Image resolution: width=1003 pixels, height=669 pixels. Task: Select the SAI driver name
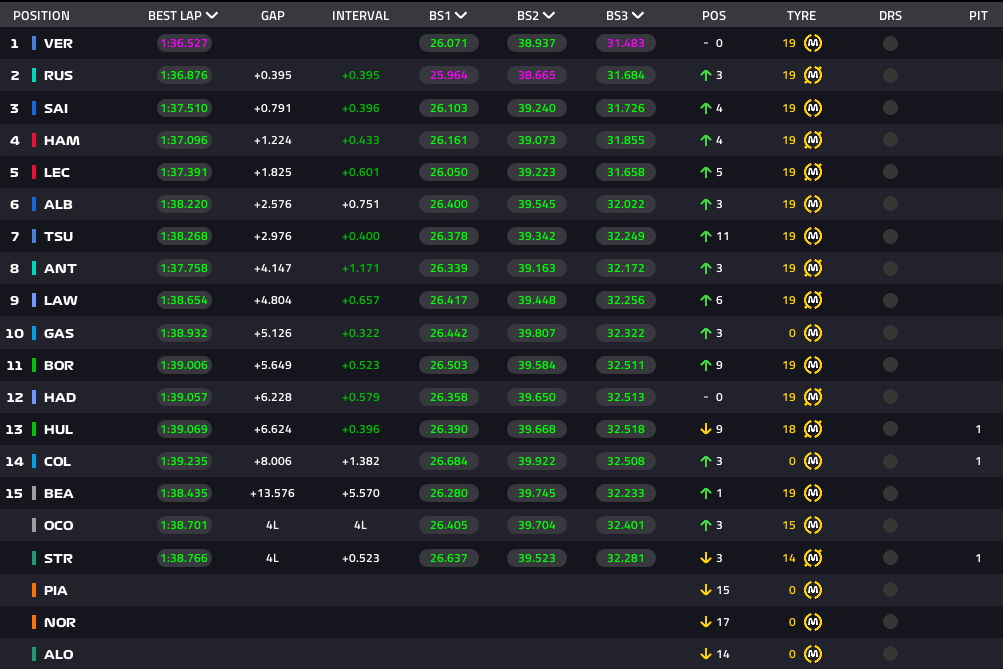pos(56,108)
